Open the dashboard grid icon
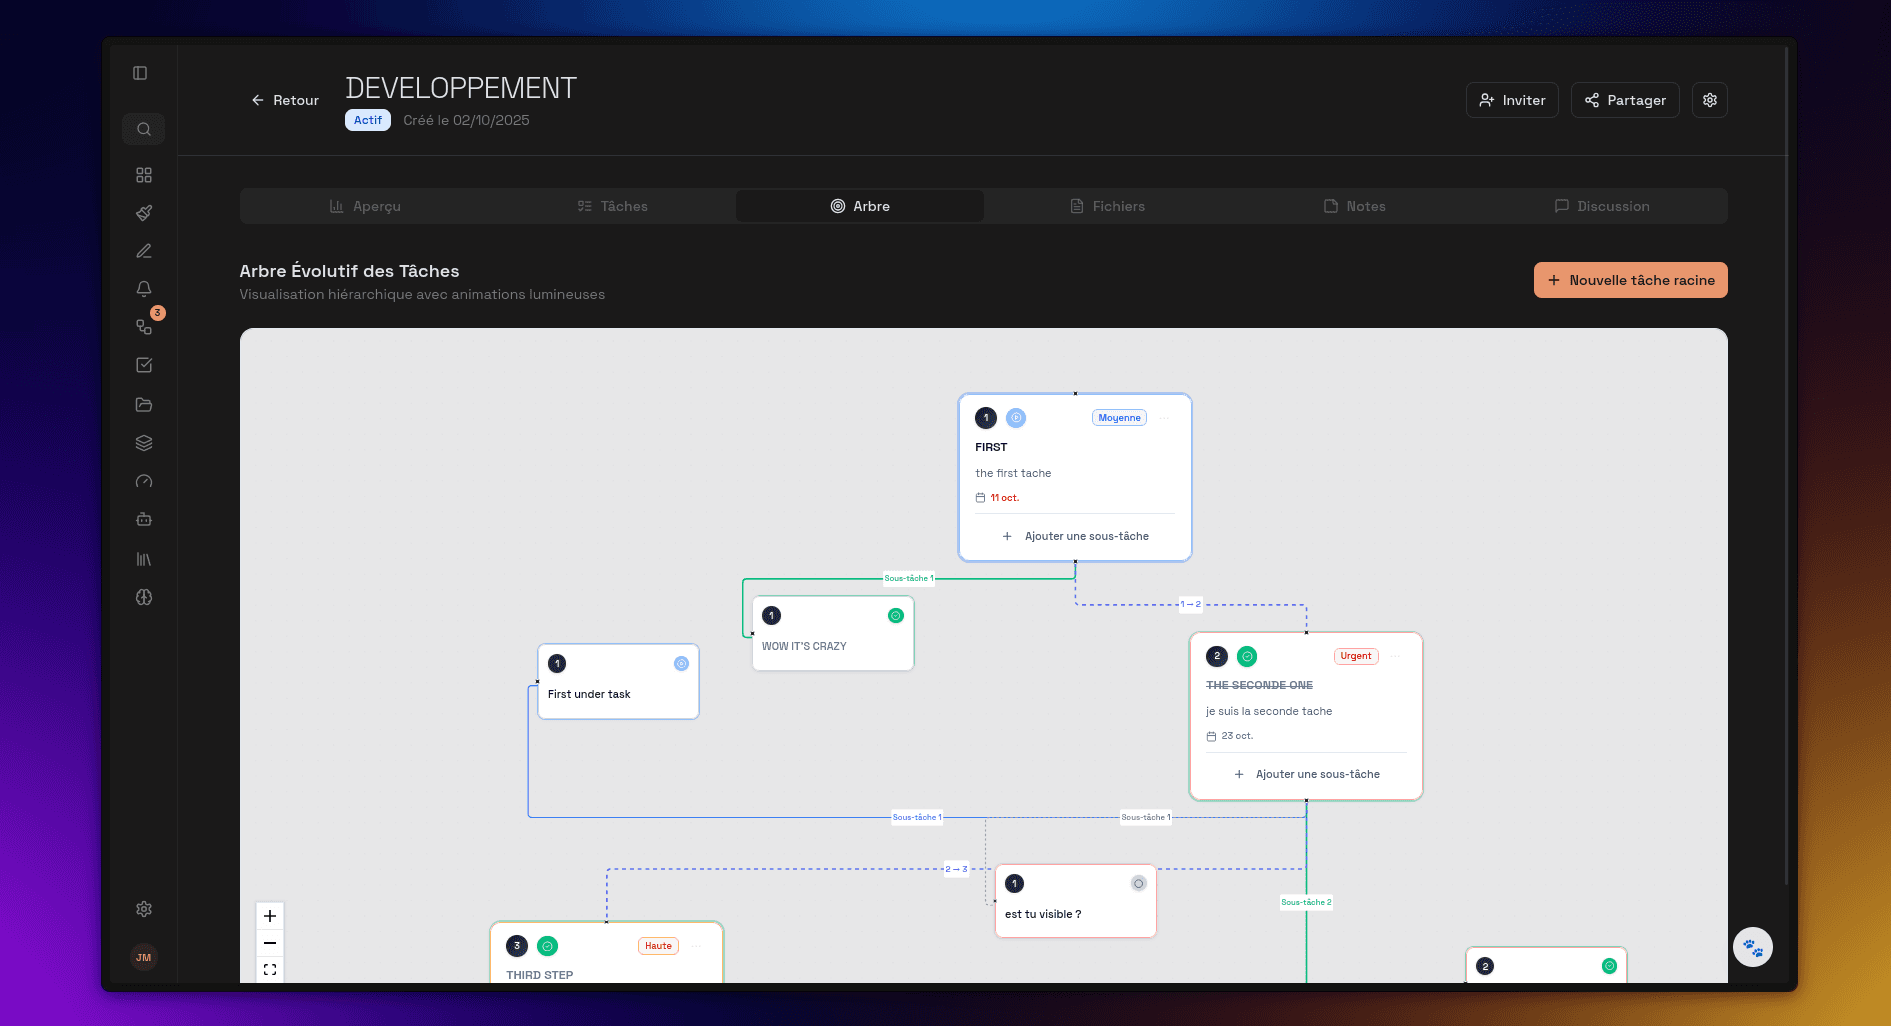Viewport: 1891px width, 1026px height. [144, 175]
